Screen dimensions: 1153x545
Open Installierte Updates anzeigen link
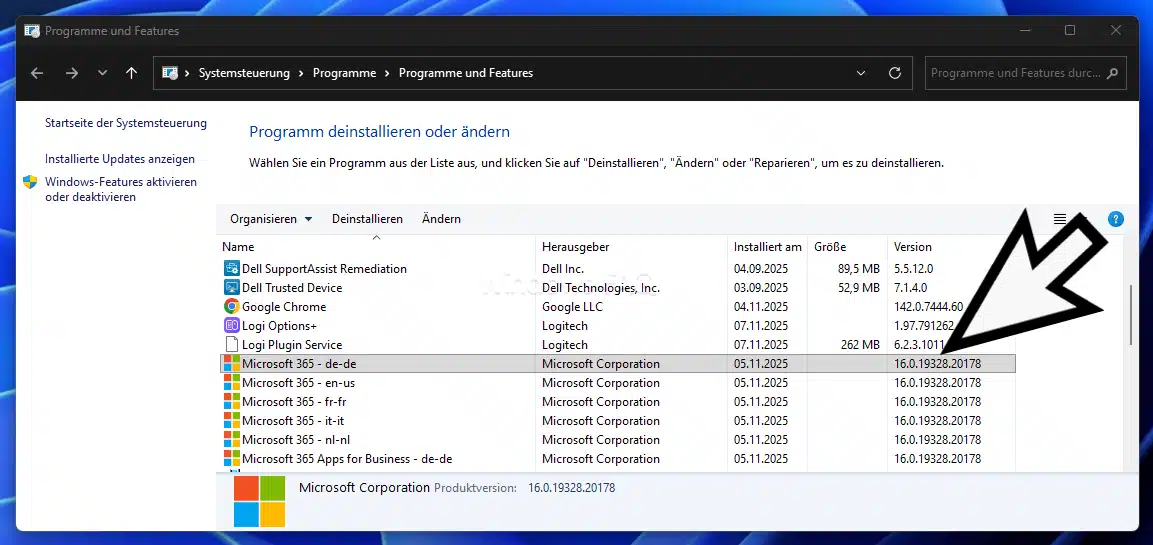120,159
